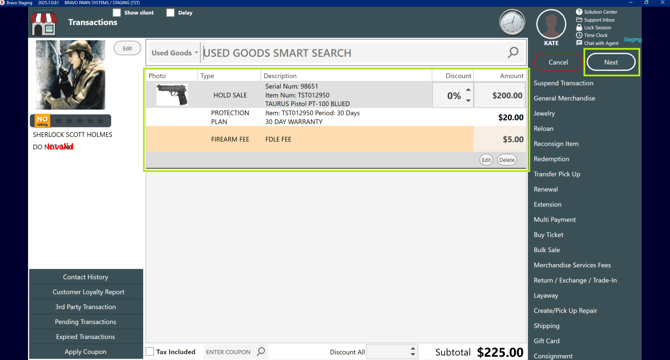This screenshot has width=670, height=360.
Task: Click the store home icon
Action: [x=44, y=23]
